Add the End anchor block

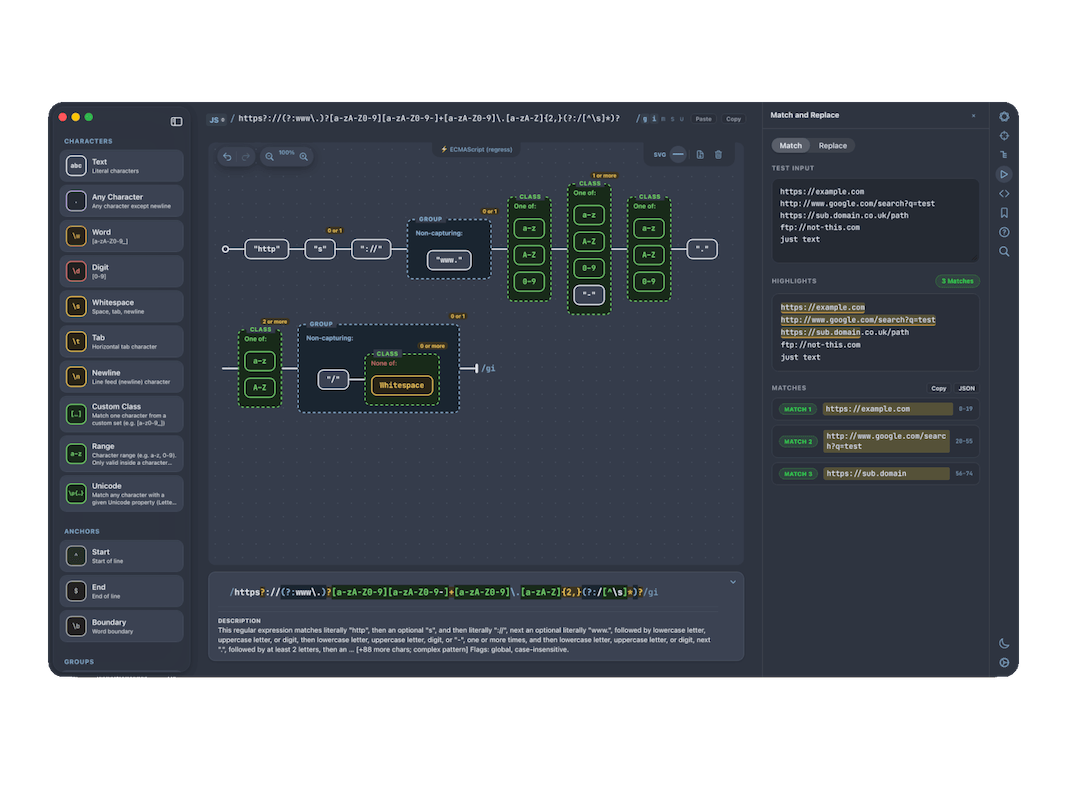point(122,591)
